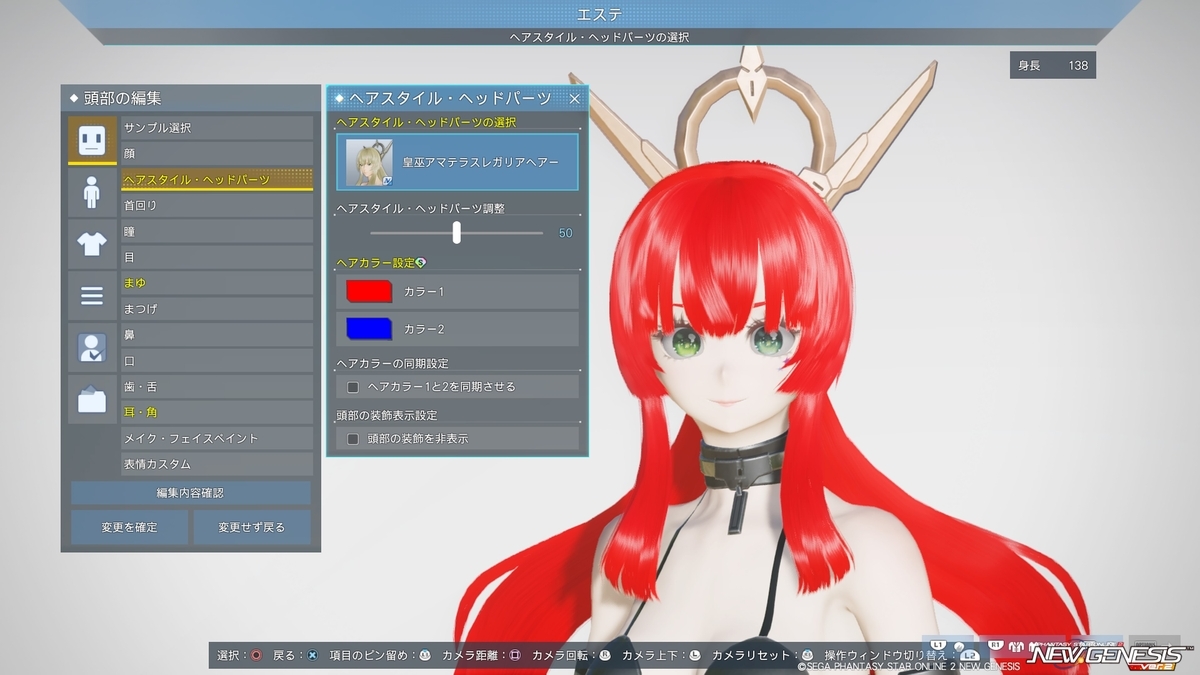Select 顔 in the head menu
The width and height of the screenshot is (1200, 675).
click(x=217, y=154)
